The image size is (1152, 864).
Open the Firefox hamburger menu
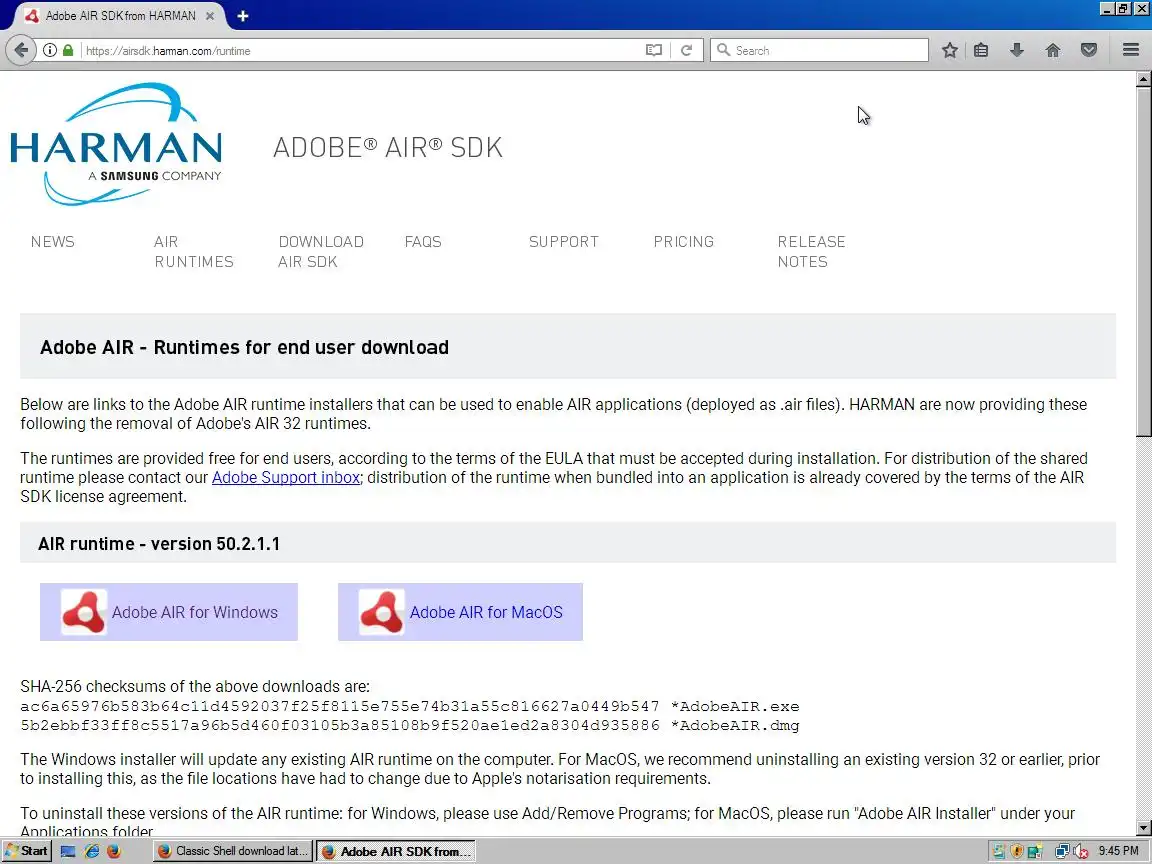click(1131, 50)
